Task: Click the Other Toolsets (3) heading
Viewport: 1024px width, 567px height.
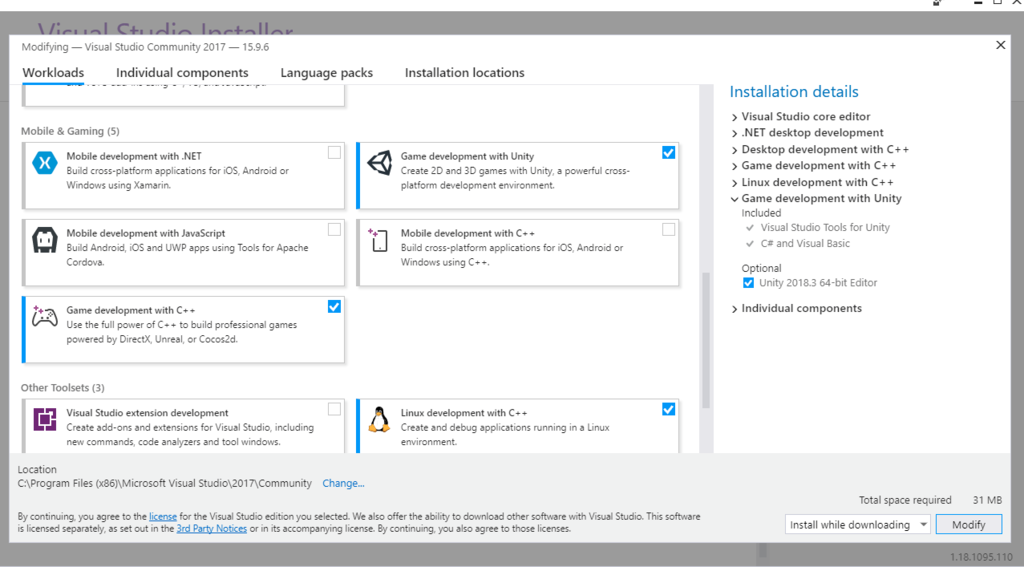Action: click(62, 388)
